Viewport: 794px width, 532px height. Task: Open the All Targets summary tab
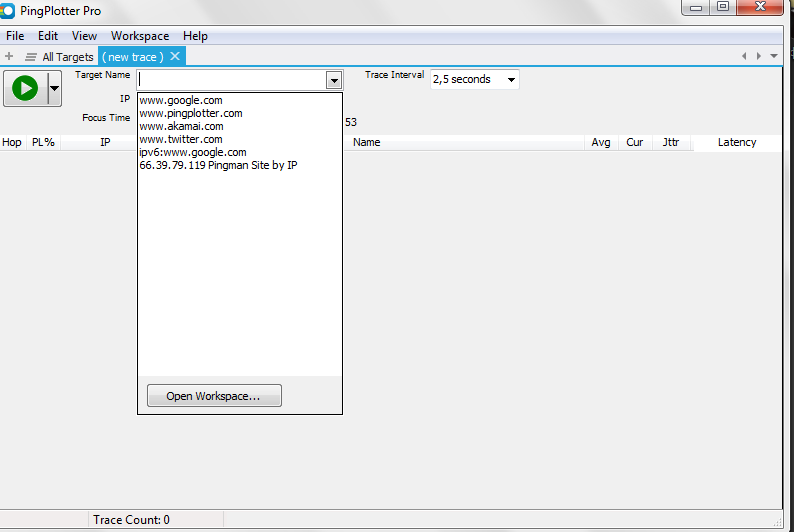click(60, 57)
